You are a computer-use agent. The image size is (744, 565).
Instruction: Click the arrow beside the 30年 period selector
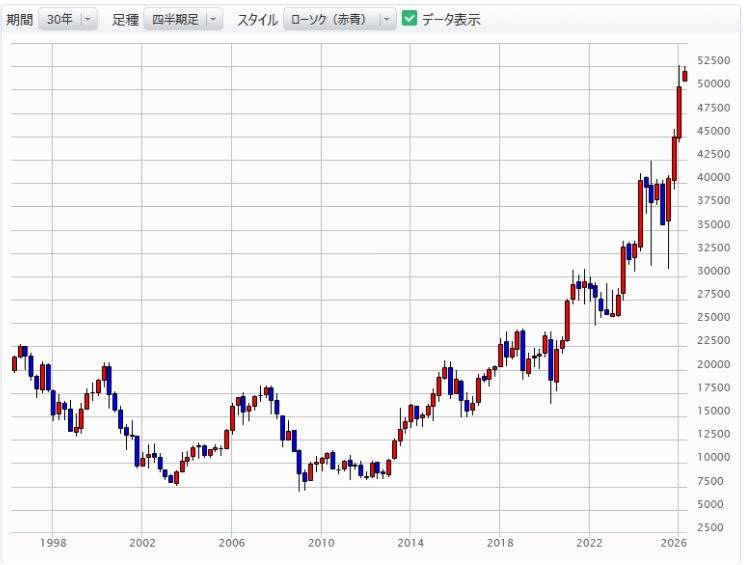pos(88,19)
